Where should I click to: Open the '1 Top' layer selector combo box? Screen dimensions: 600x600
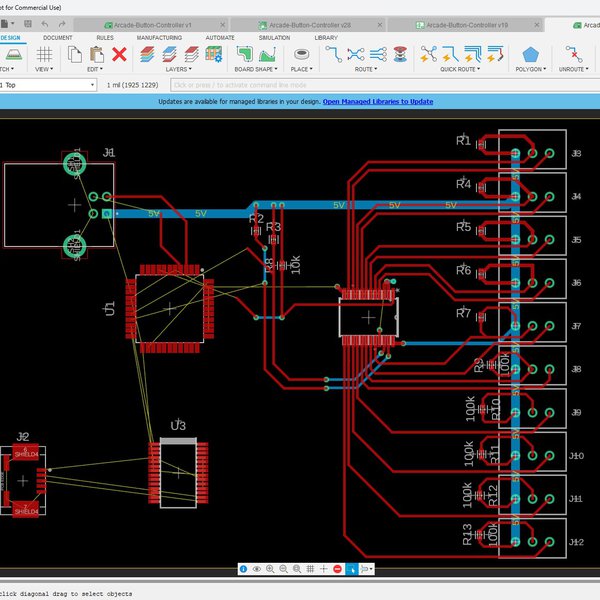(47, 85)
